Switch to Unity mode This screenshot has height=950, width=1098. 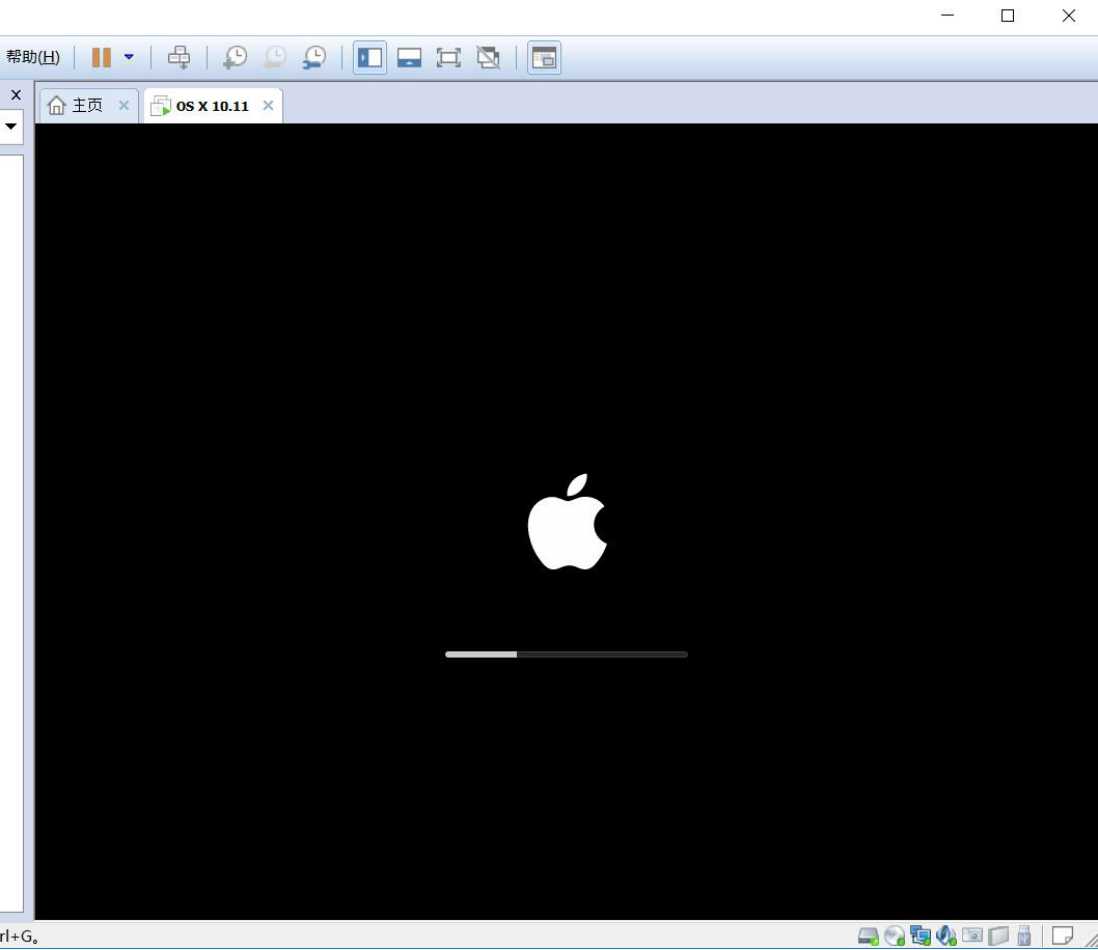pyautogui.click(x=488, y=57)
